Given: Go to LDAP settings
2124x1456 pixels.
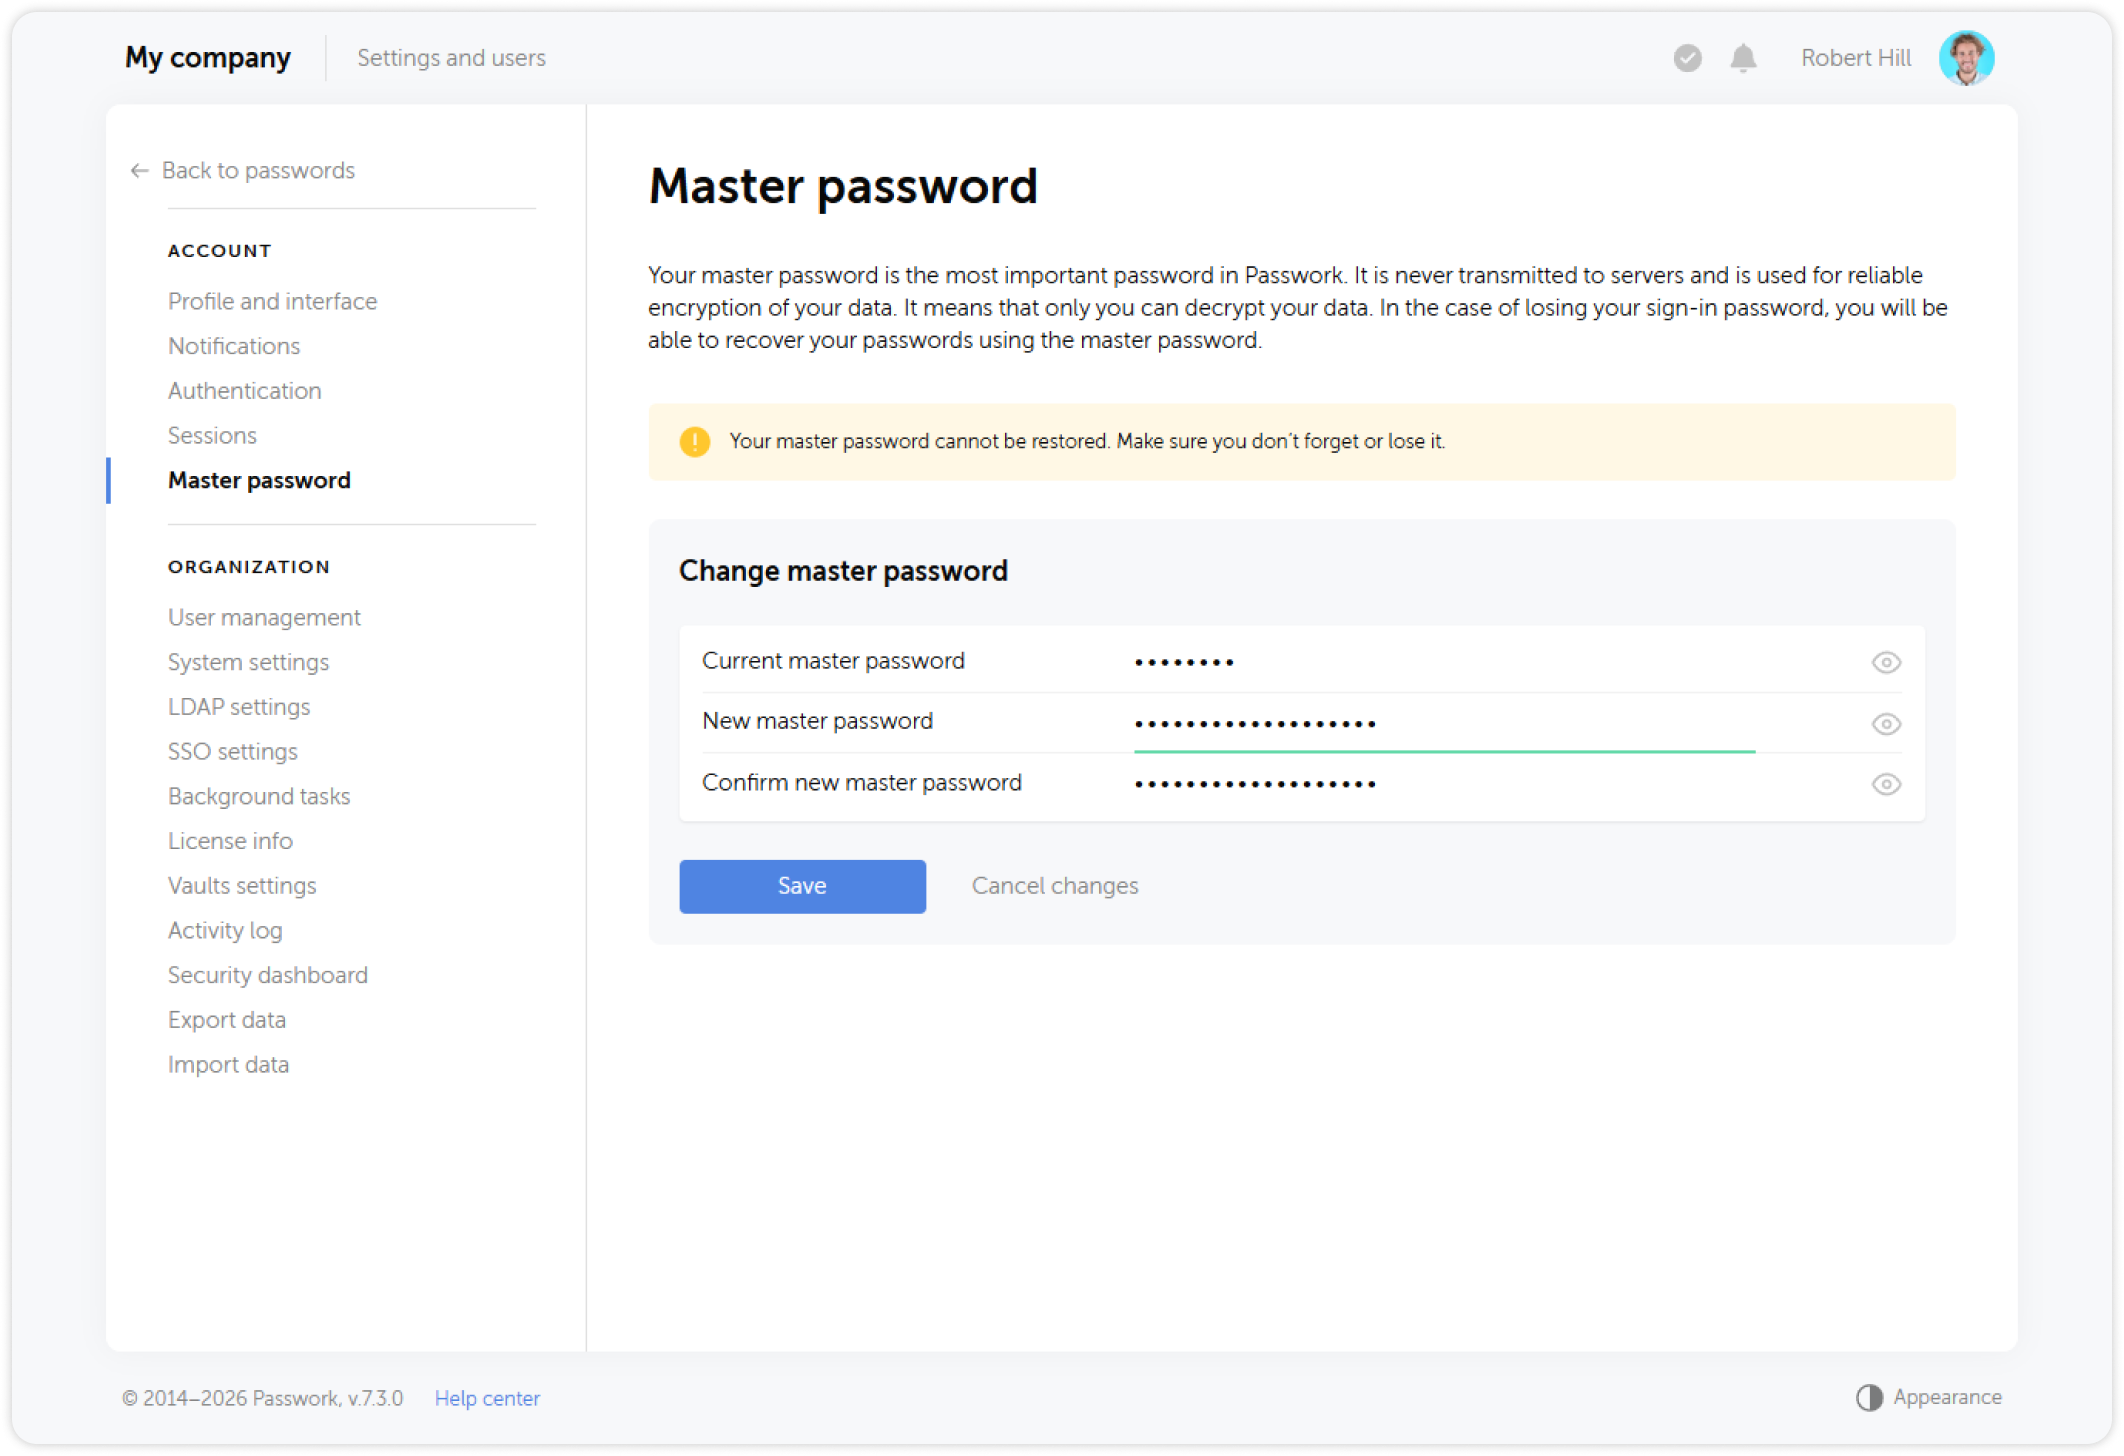Looking at the screenshot, I should pyautogui.click(x=239, y=707).
